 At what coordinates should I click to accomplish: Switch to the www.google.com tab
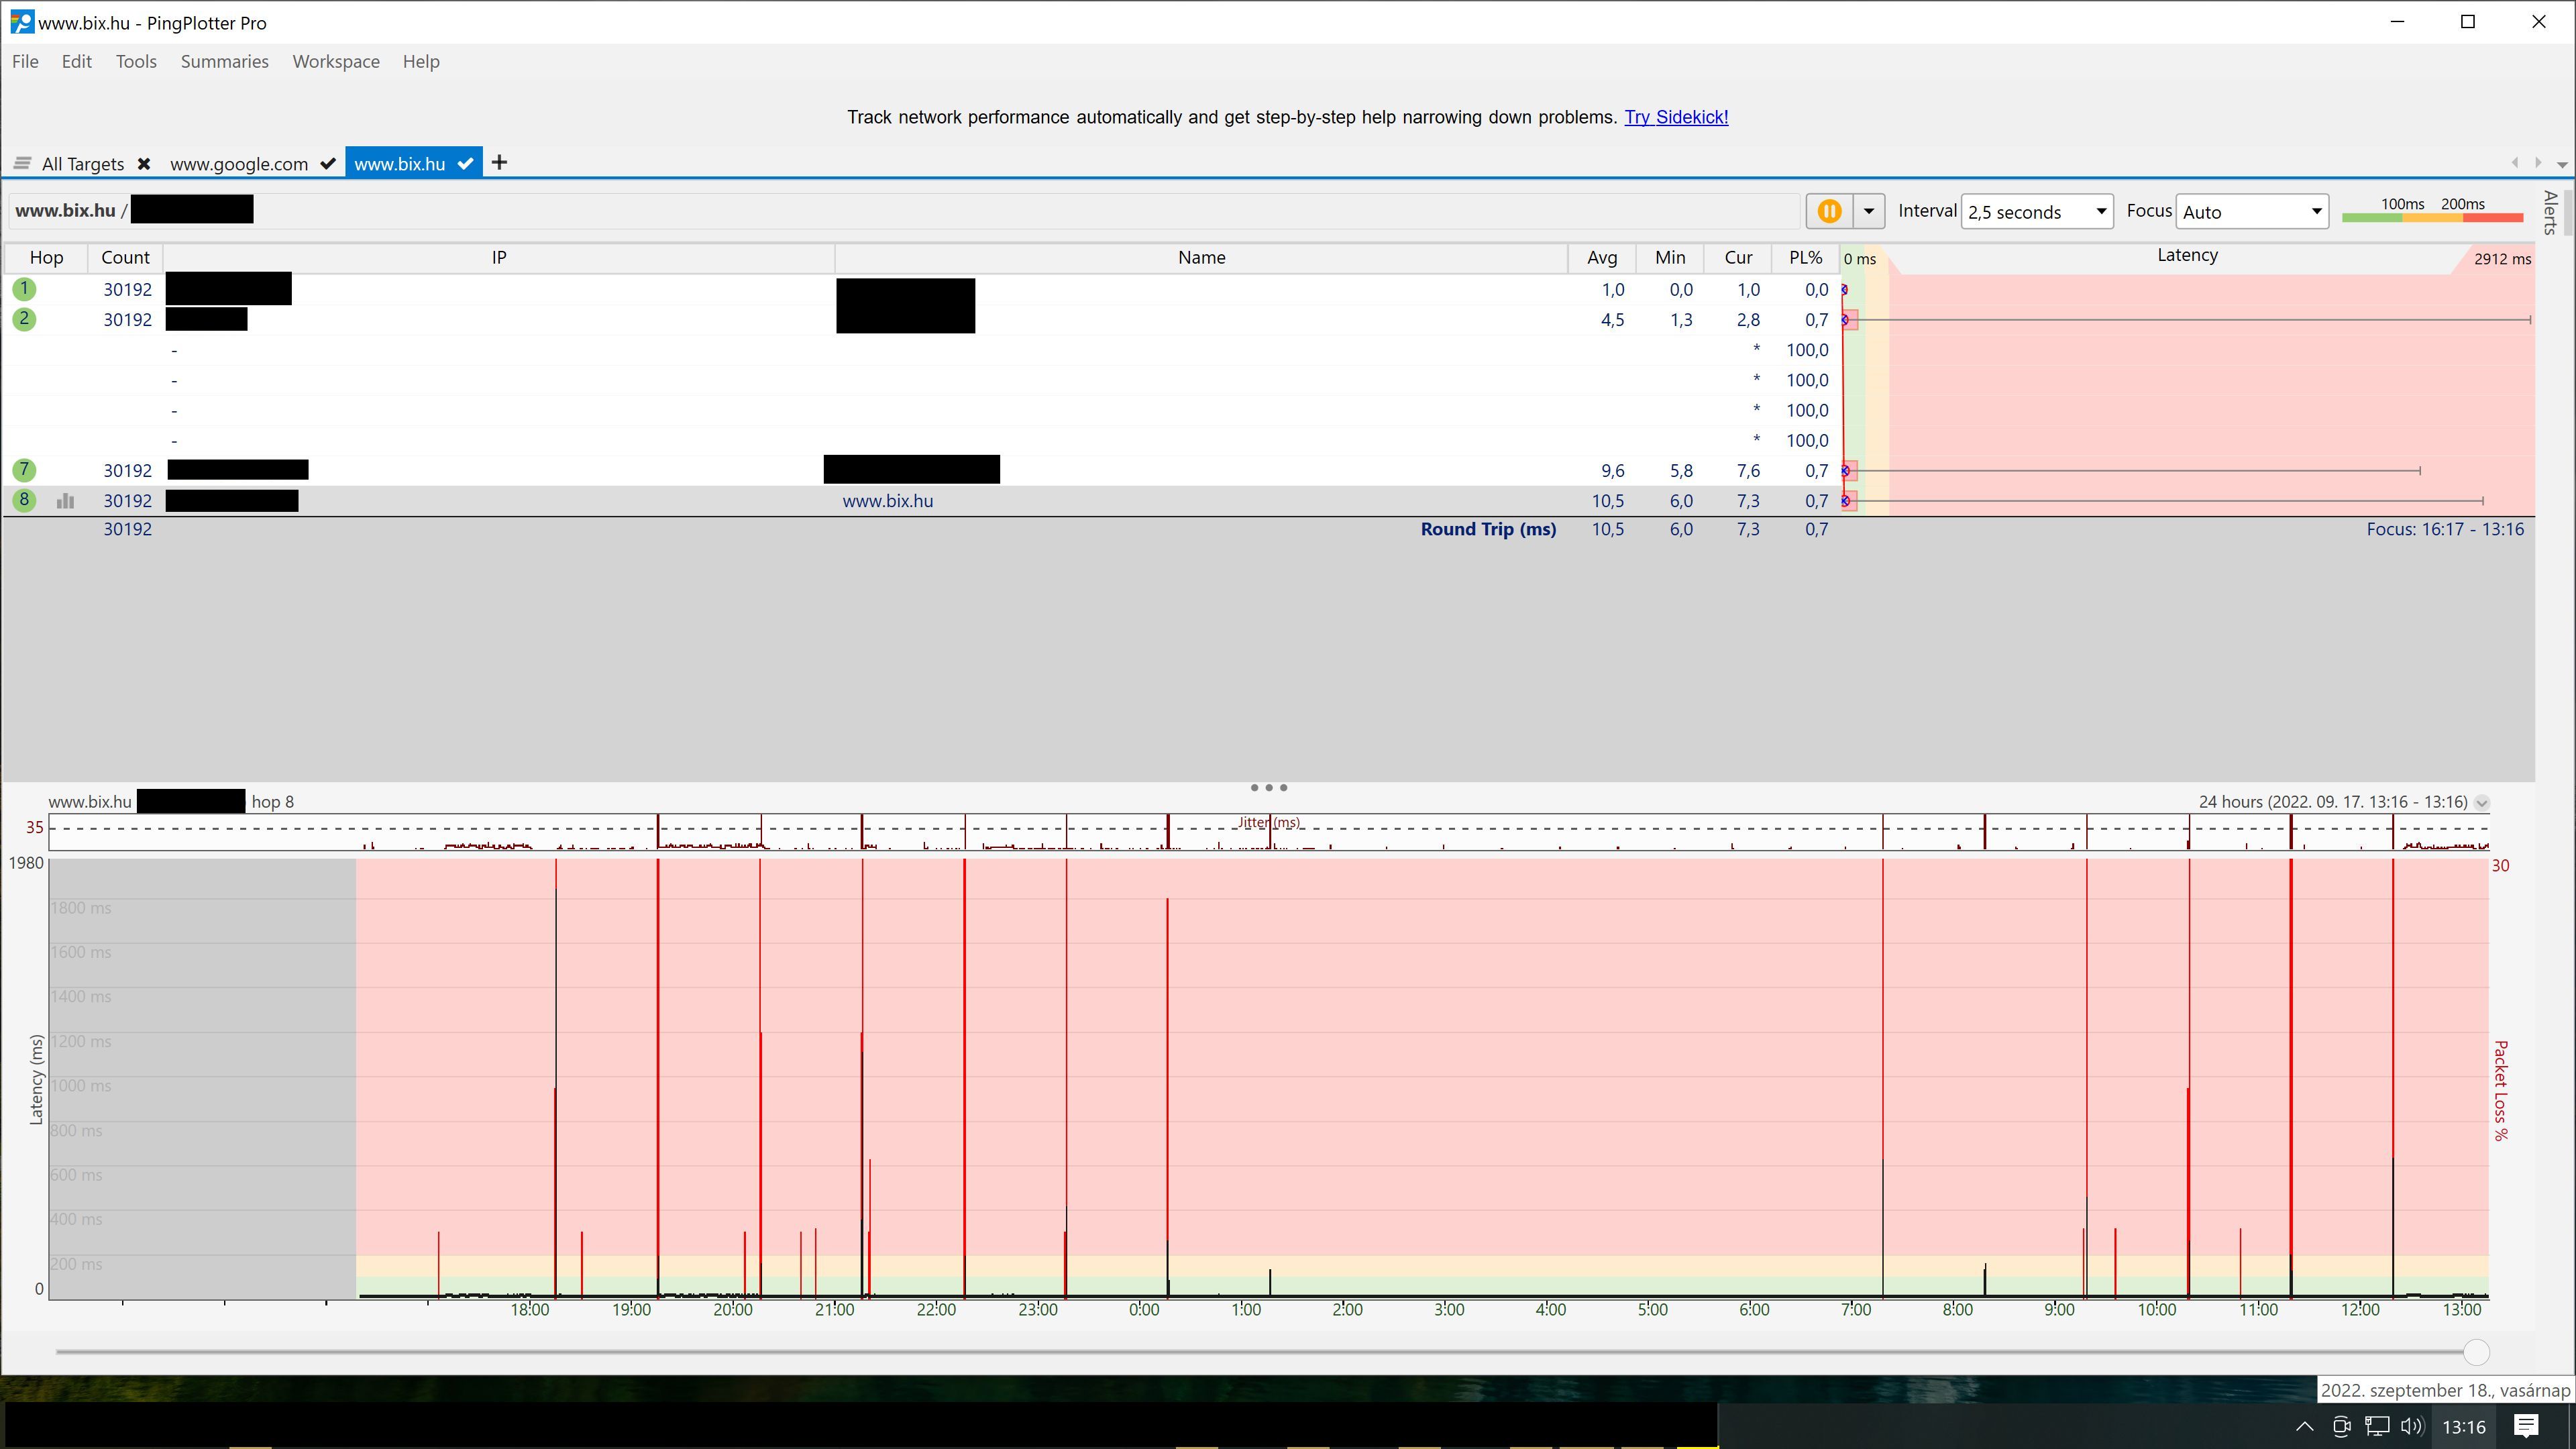pyautogui.click(x=239, y=164)
